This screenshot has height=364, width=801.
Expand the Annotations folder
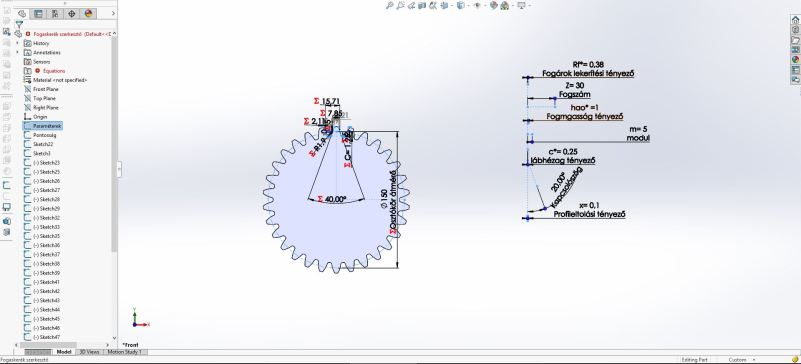(x=17, y=53)
